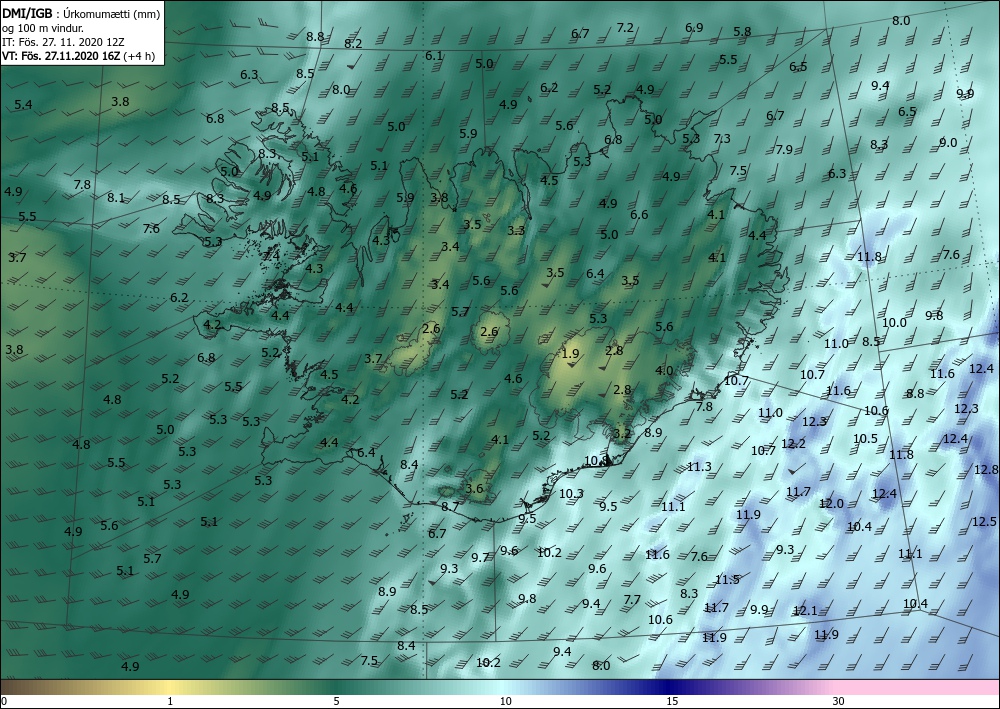This screenshot has height=709, width=1000.
Task: Click the 12.5 value label
Action: point(984,522)
